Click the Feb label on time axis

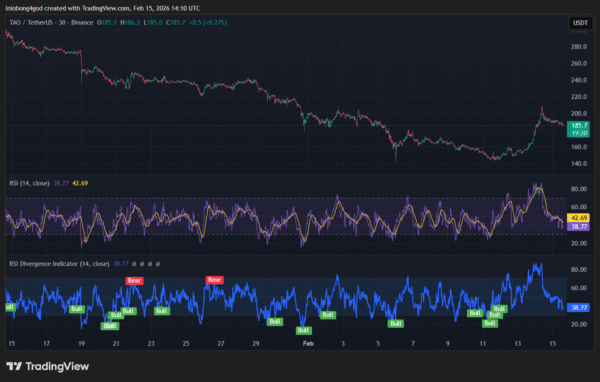click(308, 344)
